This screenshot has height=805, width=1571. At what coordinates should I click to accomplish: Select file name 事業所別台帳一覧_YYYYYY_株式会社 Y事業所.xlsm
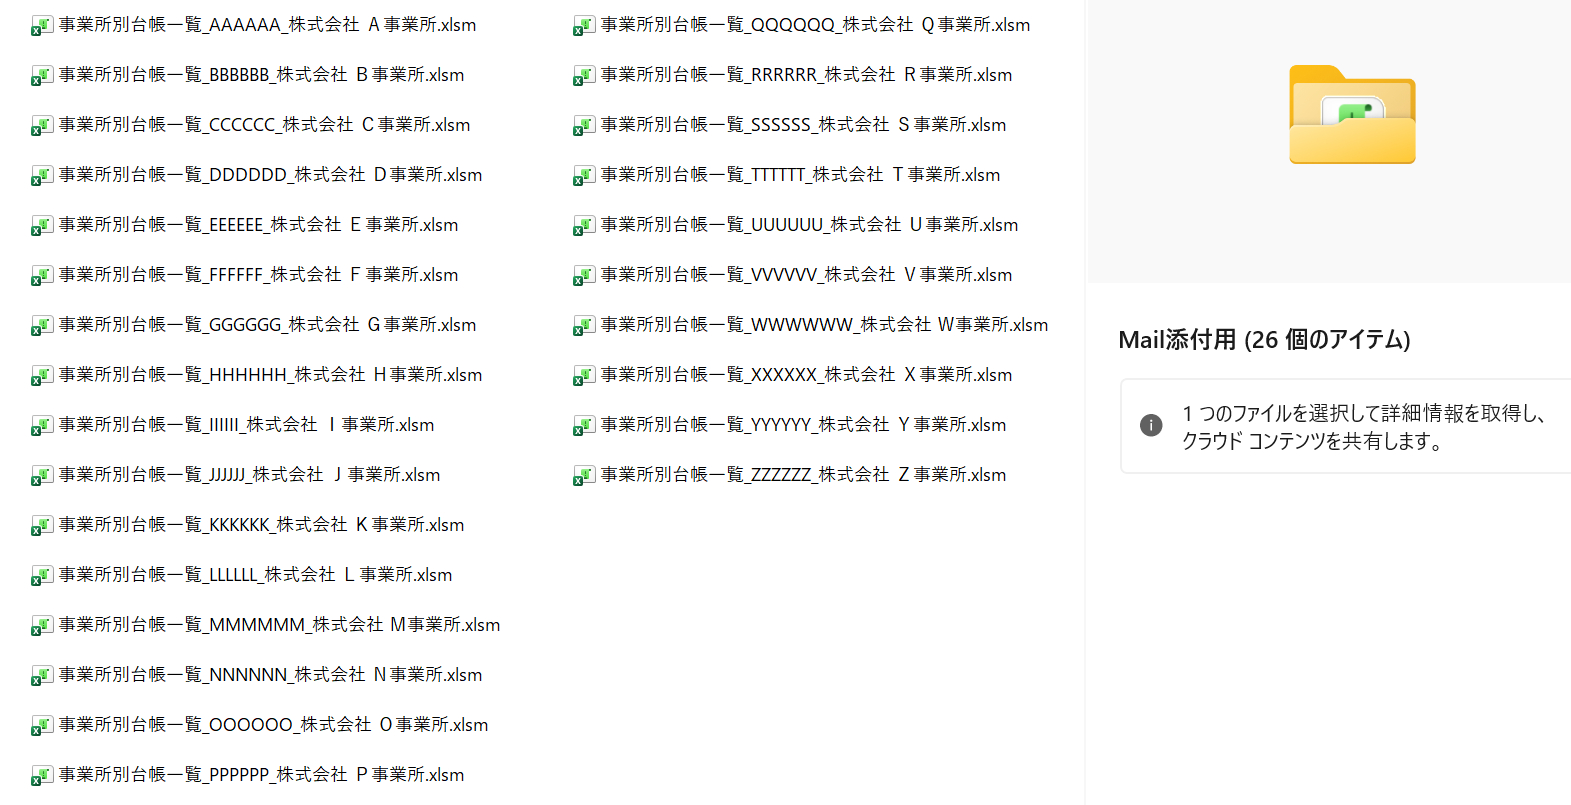point(803,425)
